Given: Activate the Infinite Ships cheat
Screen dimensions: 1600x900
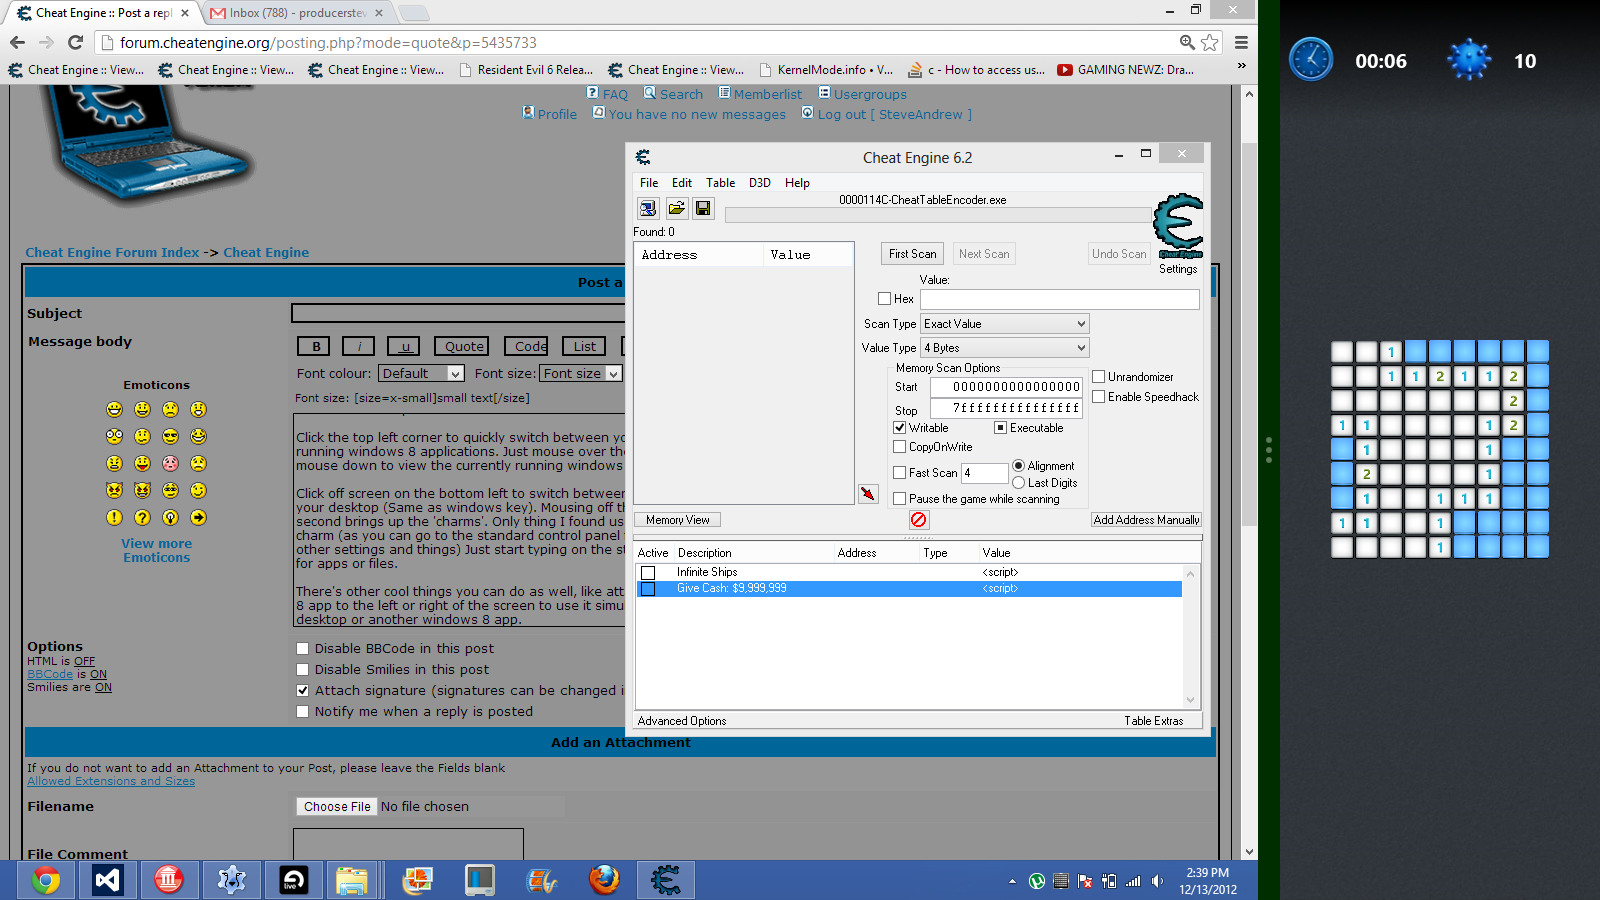Looking at the screenshot, I should (648, 572).
